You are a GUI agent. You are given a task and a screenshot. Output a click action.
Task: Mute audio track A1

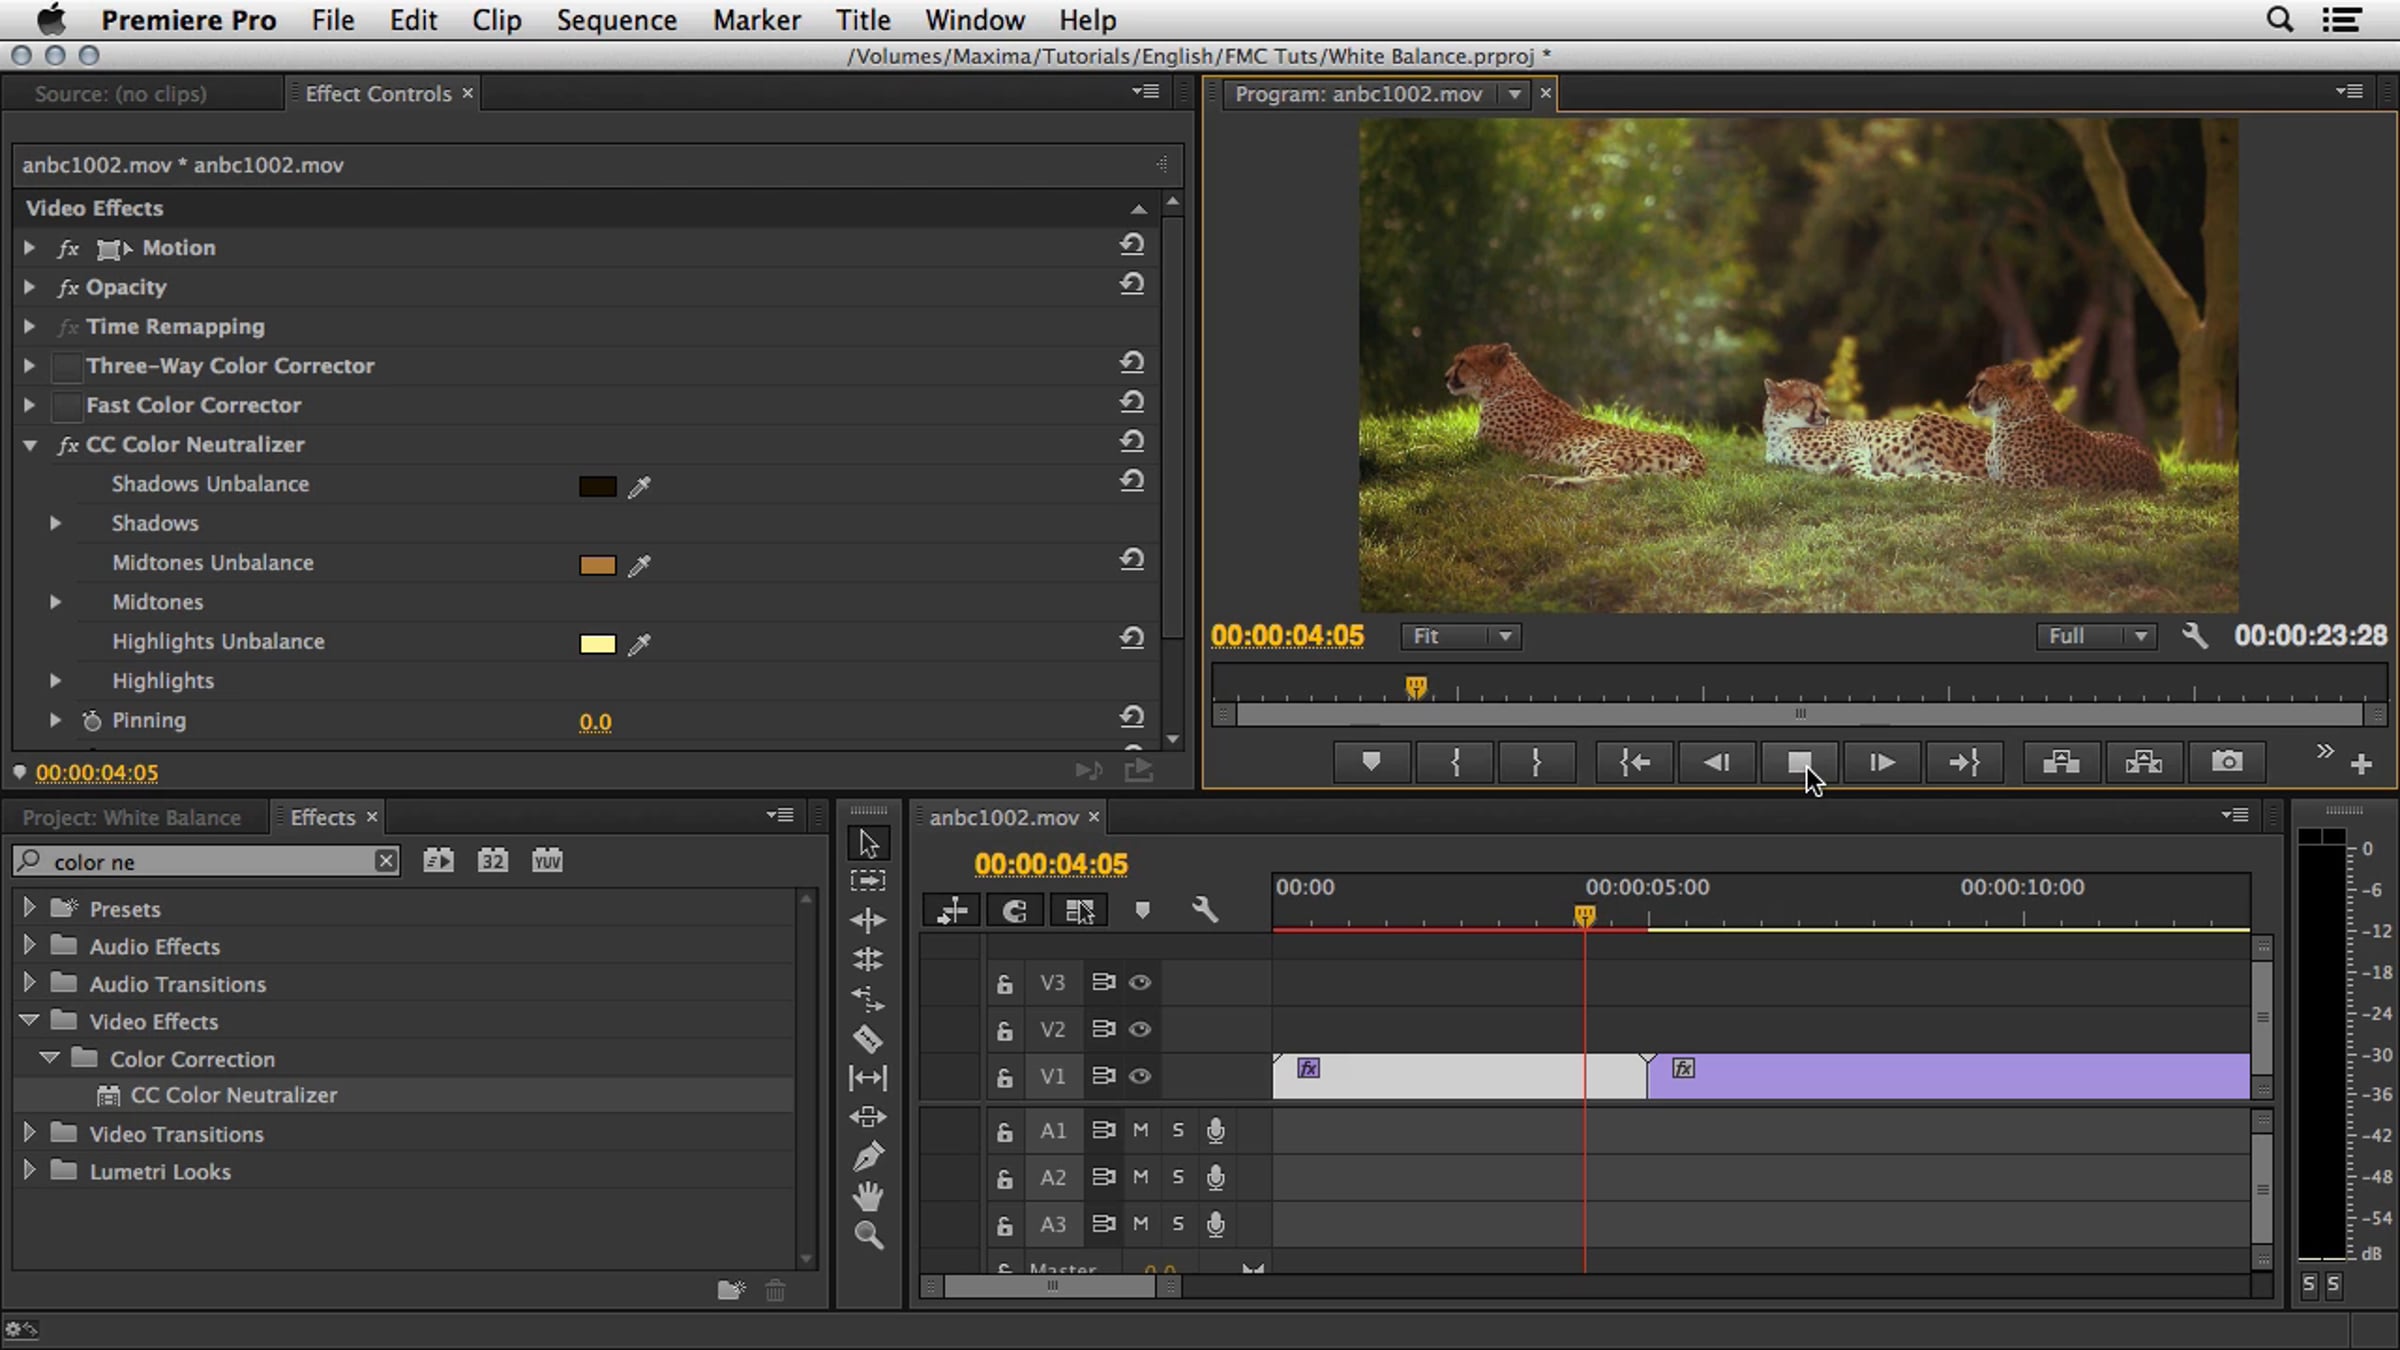coord(1140,1130)
